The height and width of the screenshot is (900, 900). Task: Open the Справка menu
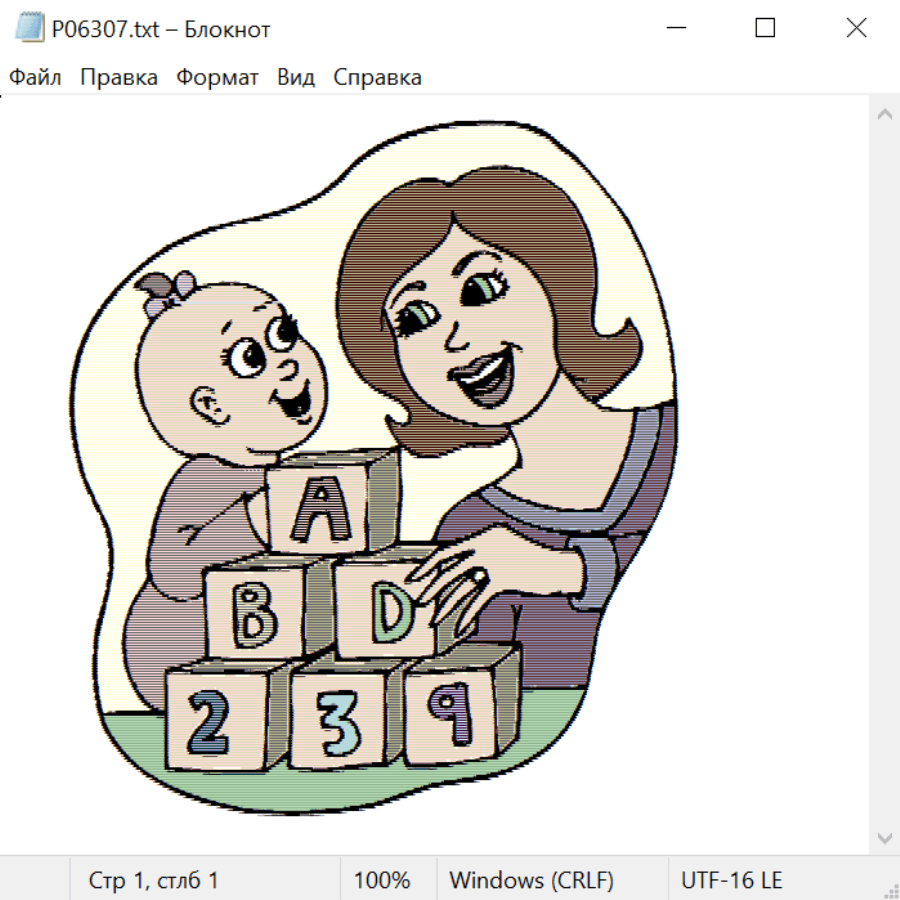(x=377, y=78)
